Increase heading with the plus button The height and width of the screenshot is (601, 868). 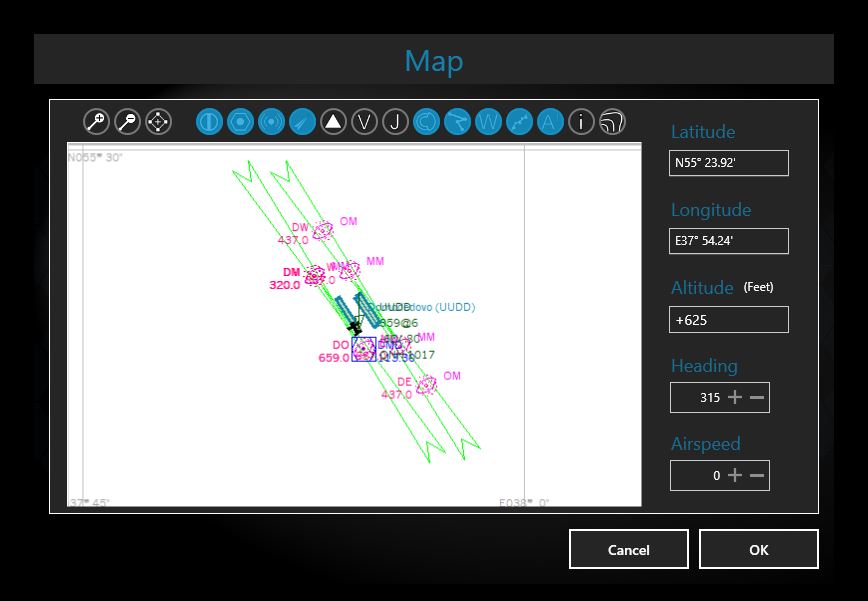(x=735, y=397)
